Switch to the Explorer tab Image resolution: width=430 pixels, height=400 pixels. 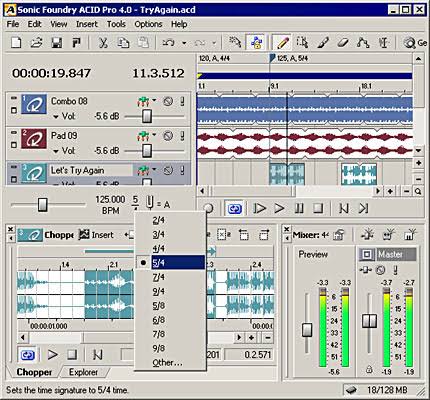(83, 372)
